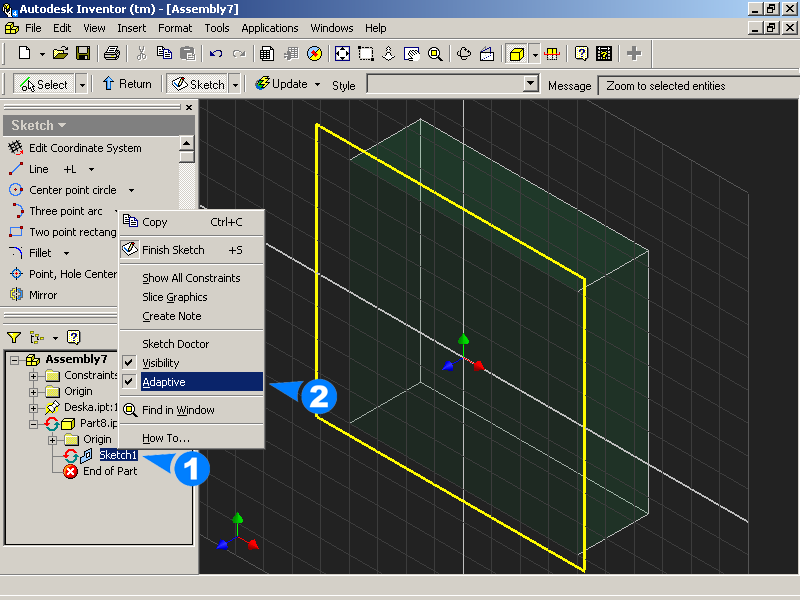Cut selection with the scissors icon

pos(141,53)
